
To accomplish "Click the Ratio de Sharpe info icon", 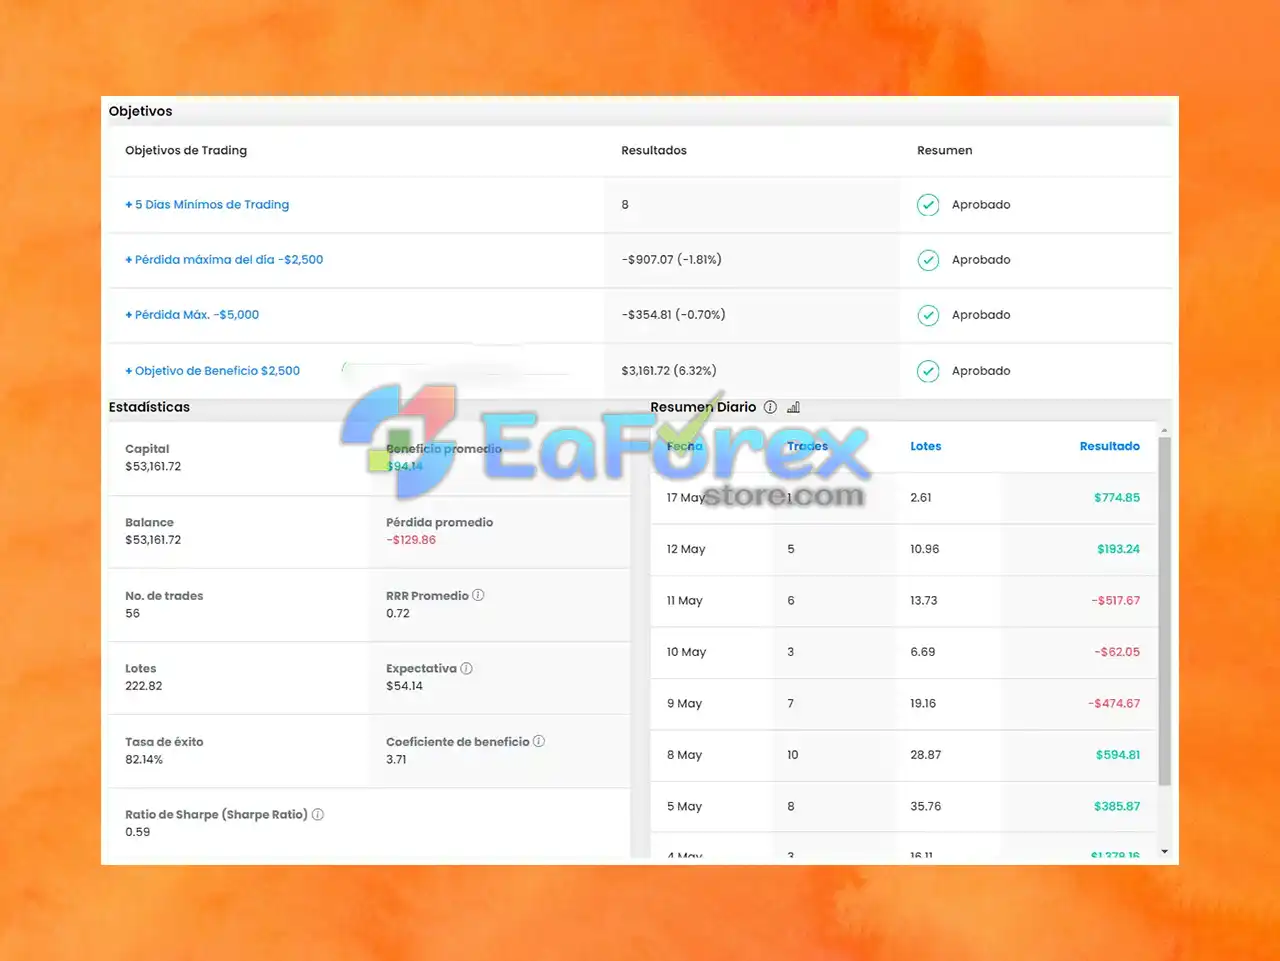I will pos(318,814).
